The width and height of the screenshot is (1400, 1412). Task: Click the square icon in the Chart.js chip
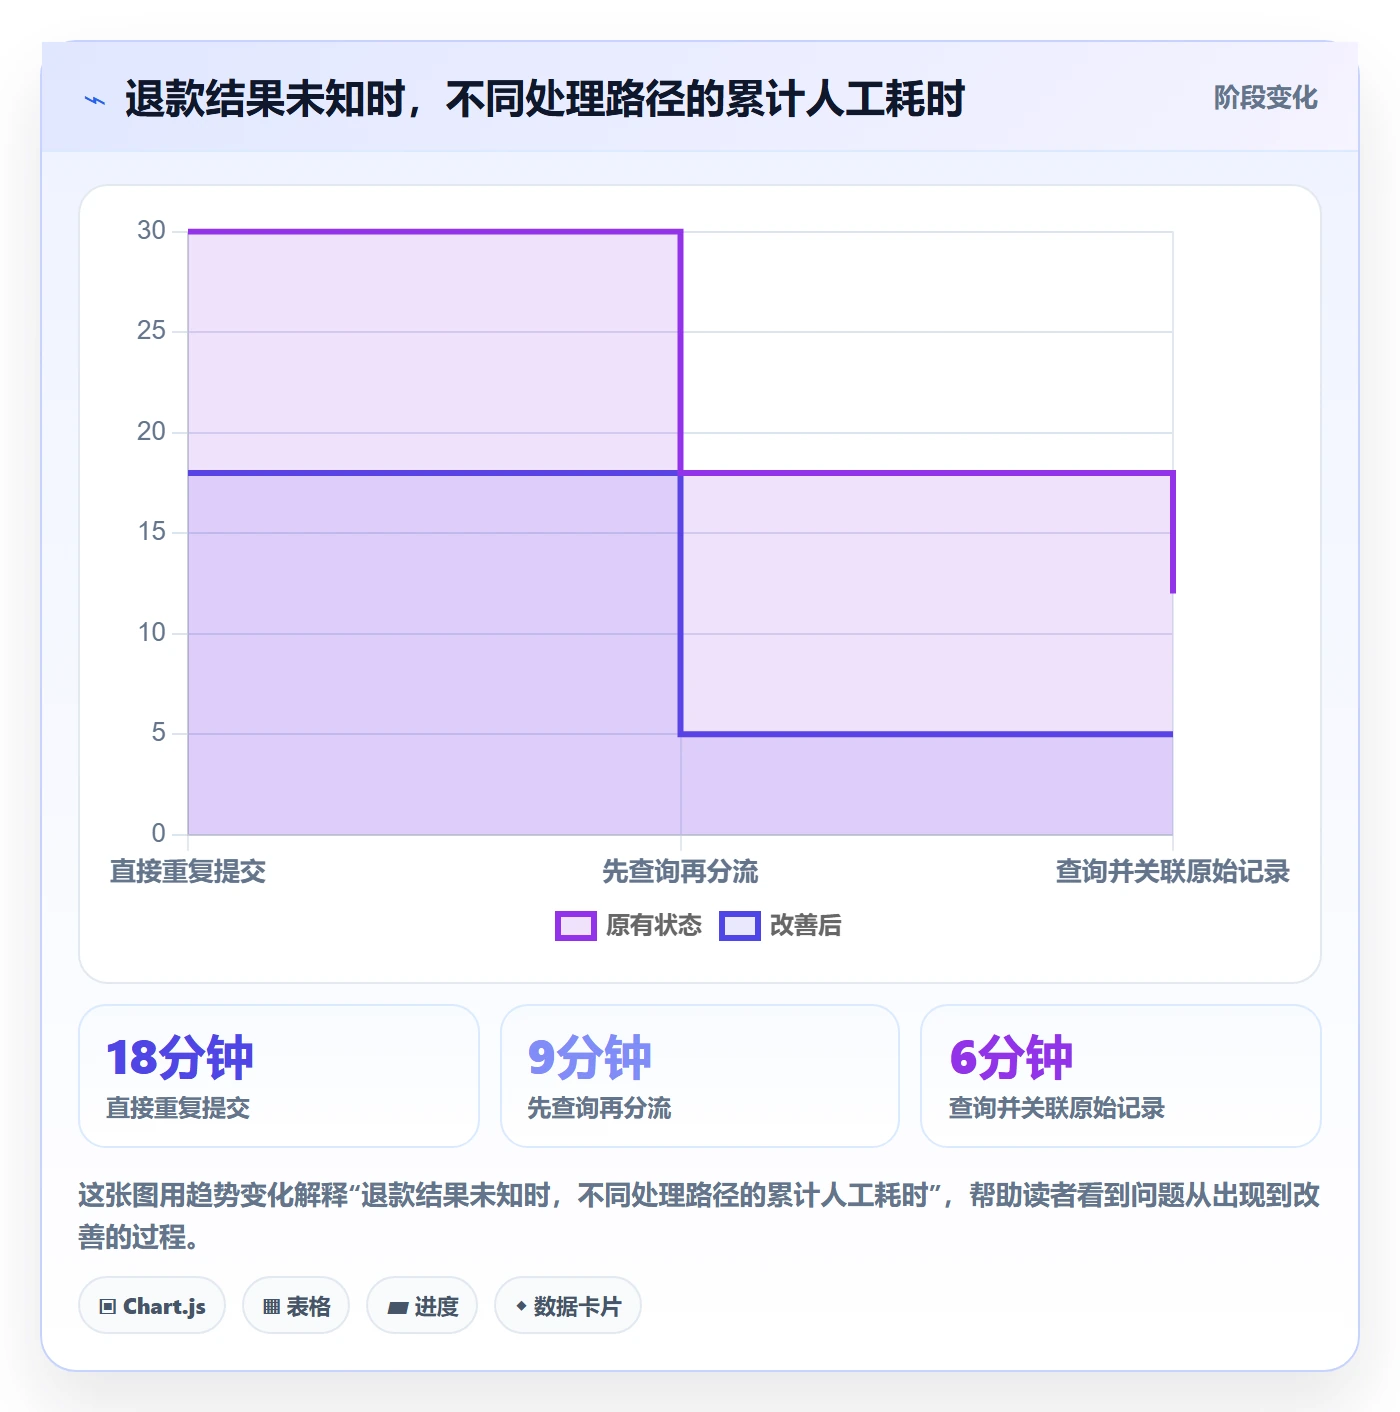(x=108, y=1306)
